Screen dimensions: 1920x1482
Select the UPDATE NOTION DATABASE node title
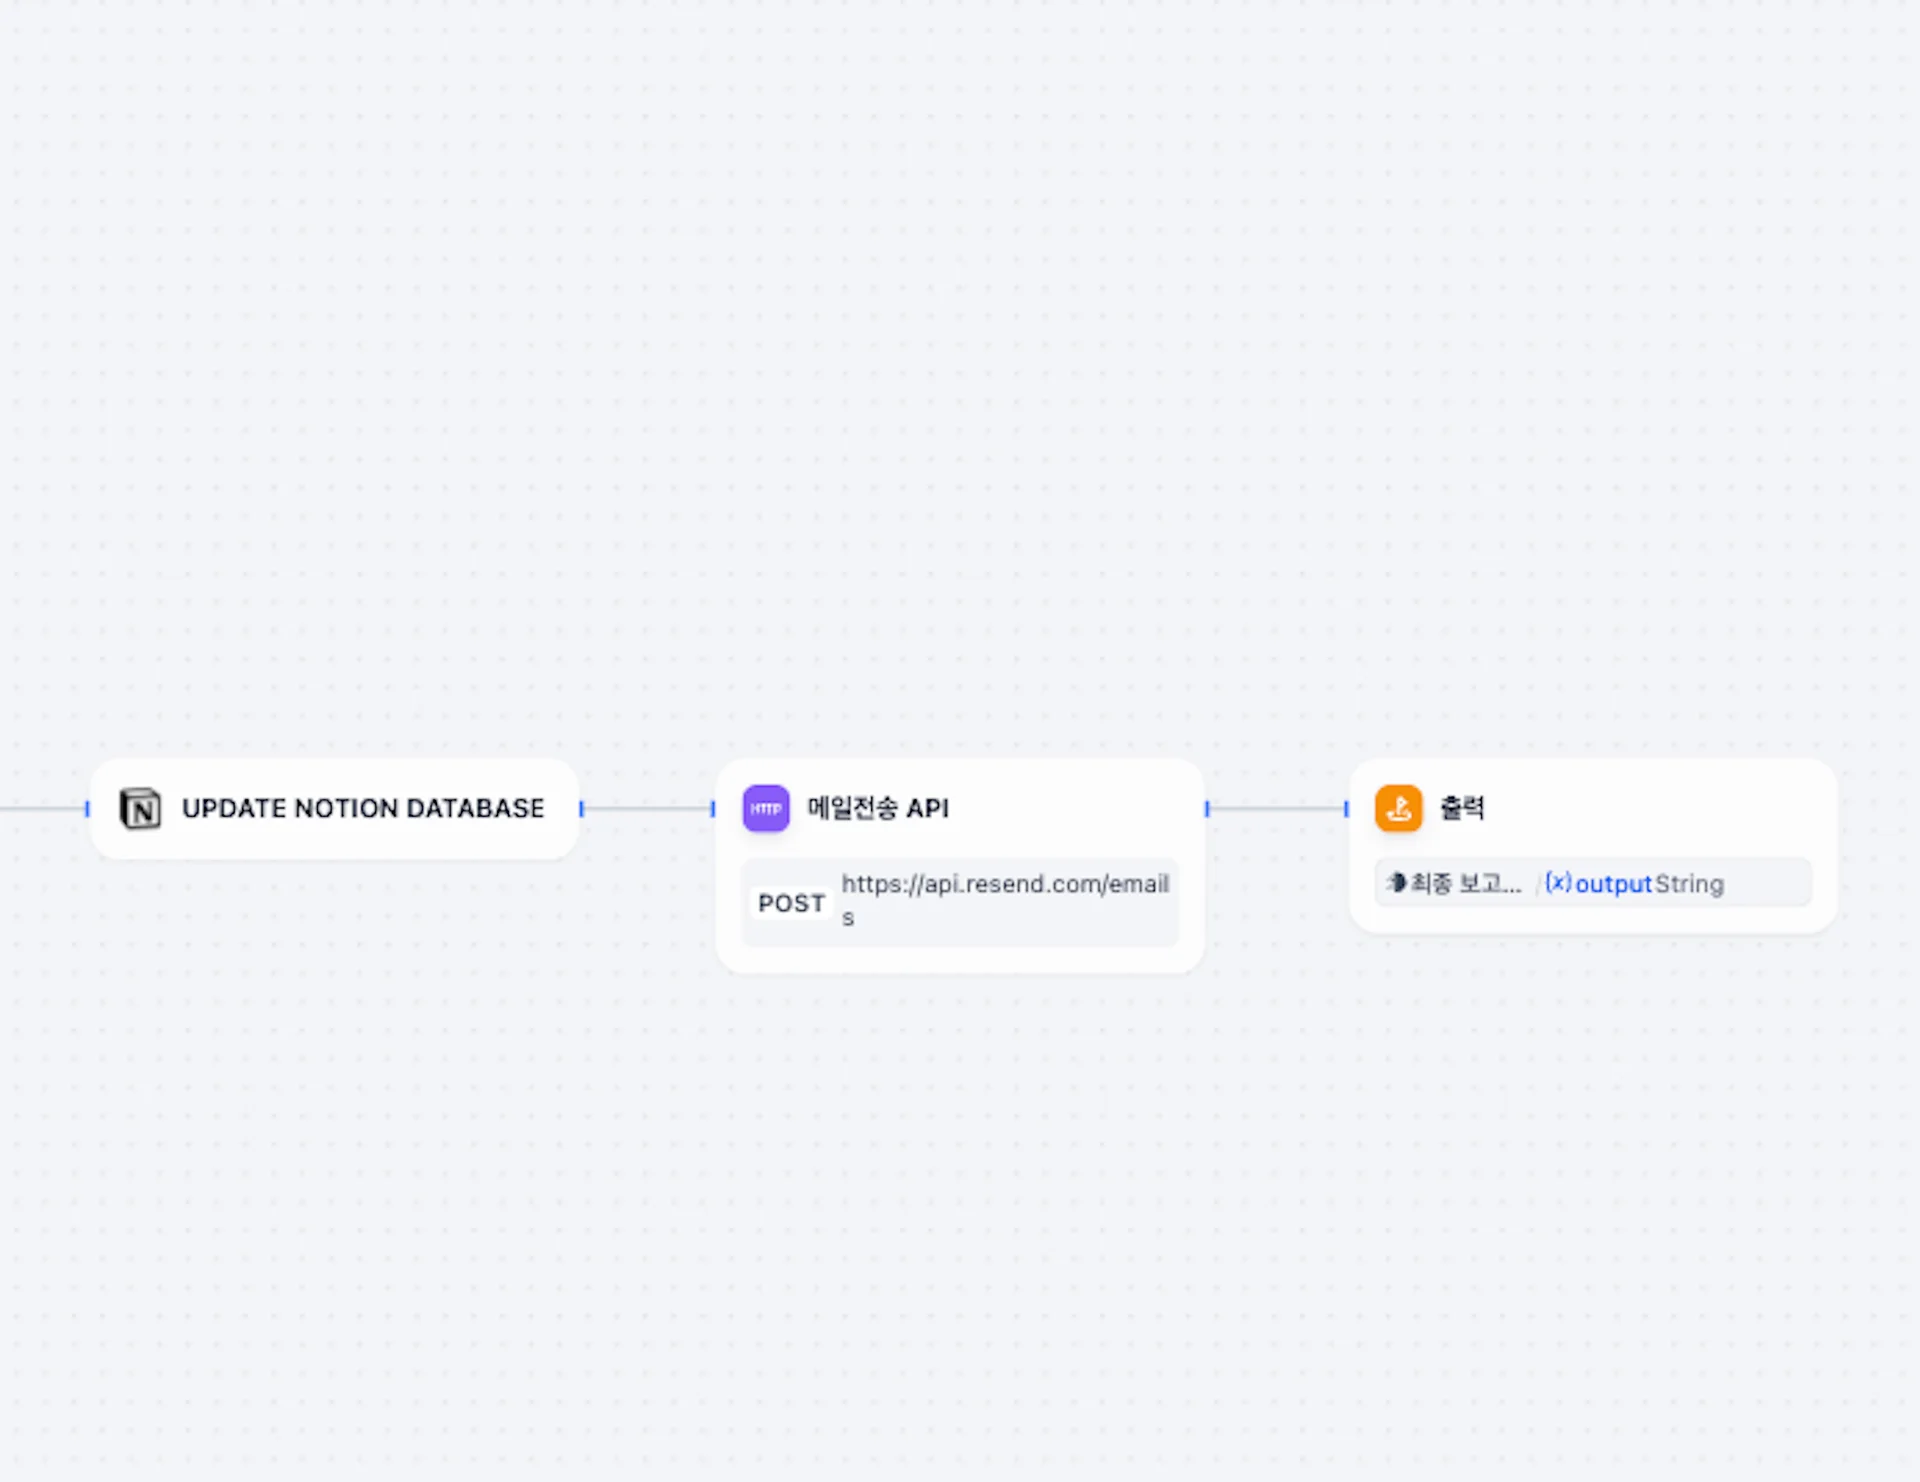point(363,808)
